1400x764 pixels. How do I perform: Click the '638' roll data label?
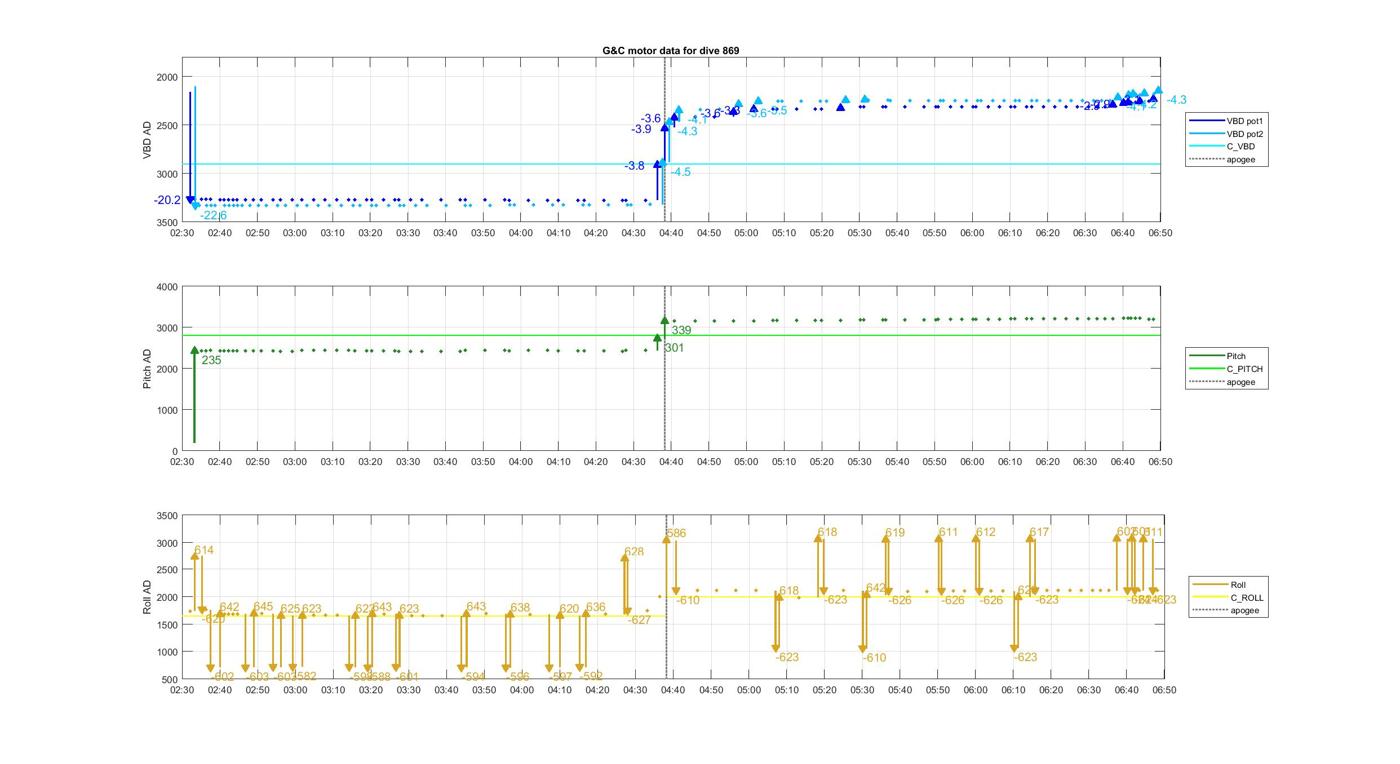[x=520, y=608]
